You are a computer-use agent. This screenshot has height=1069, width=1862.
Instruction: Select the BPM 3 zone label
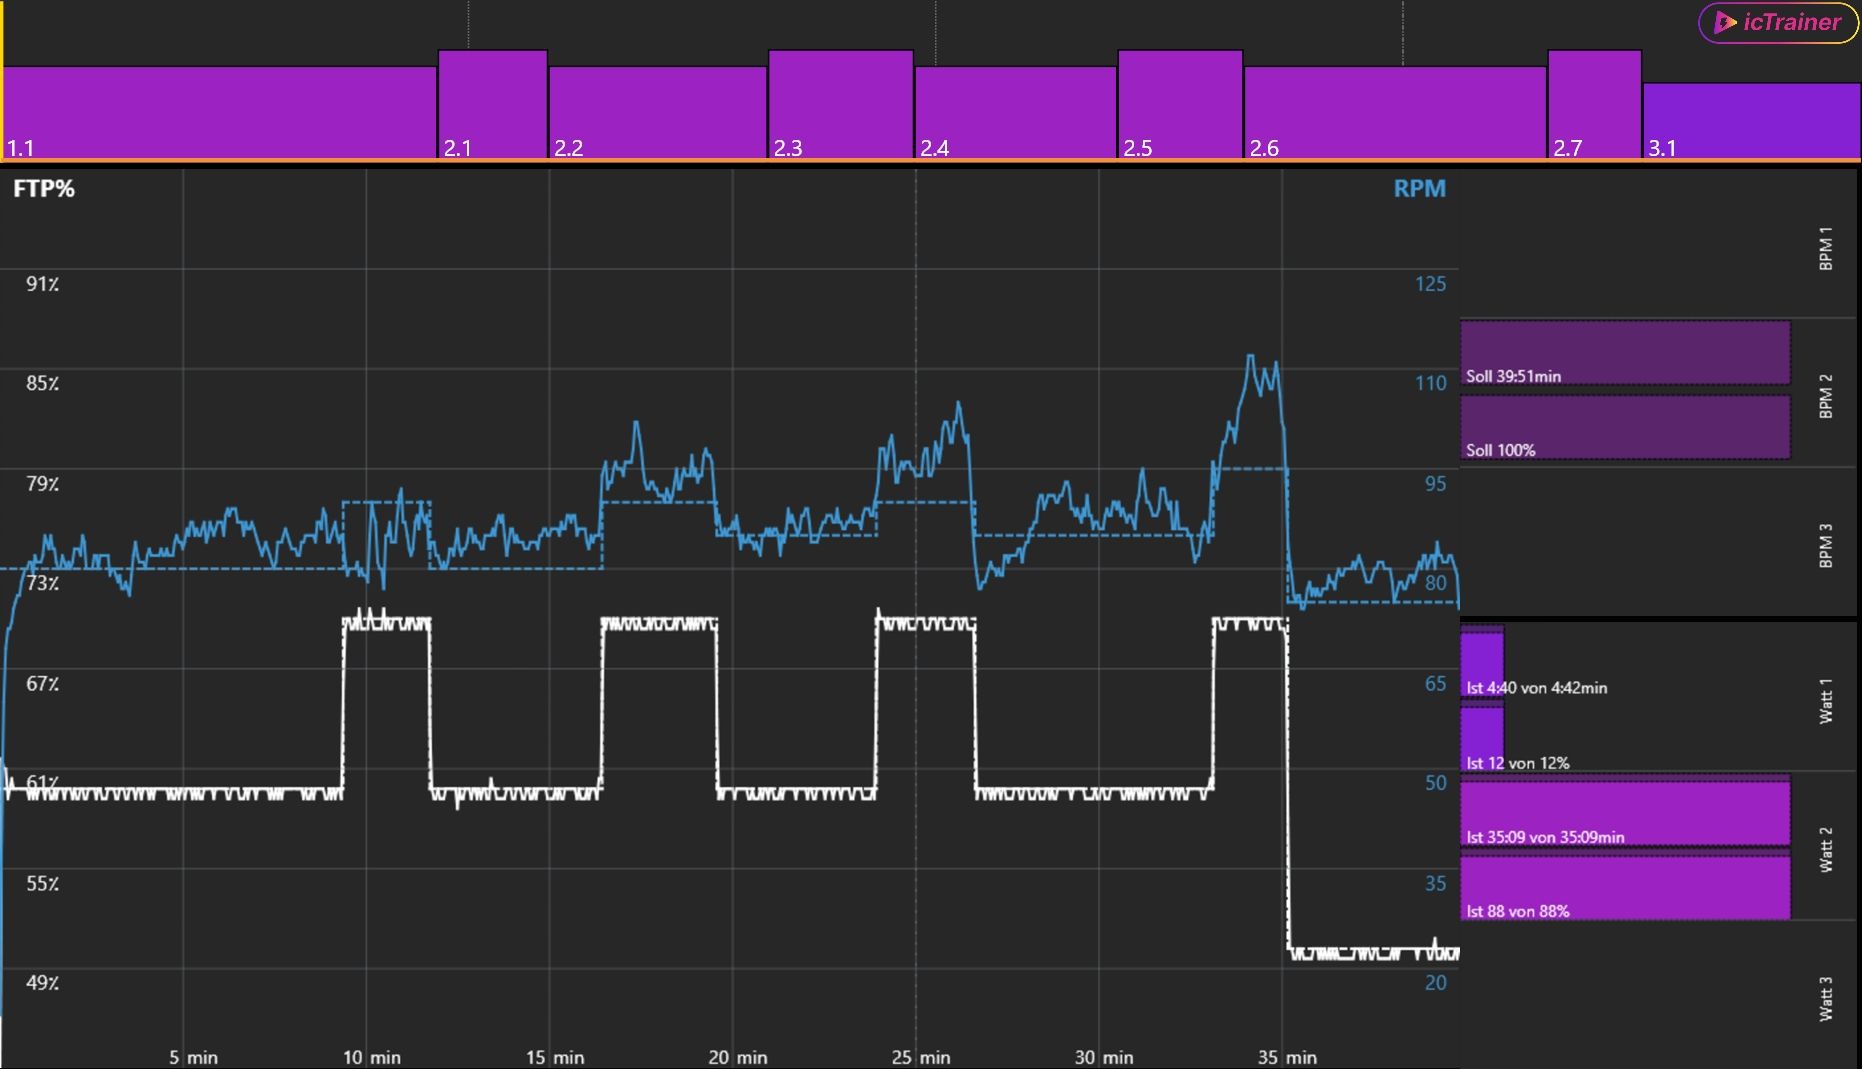pos(1825,545)
